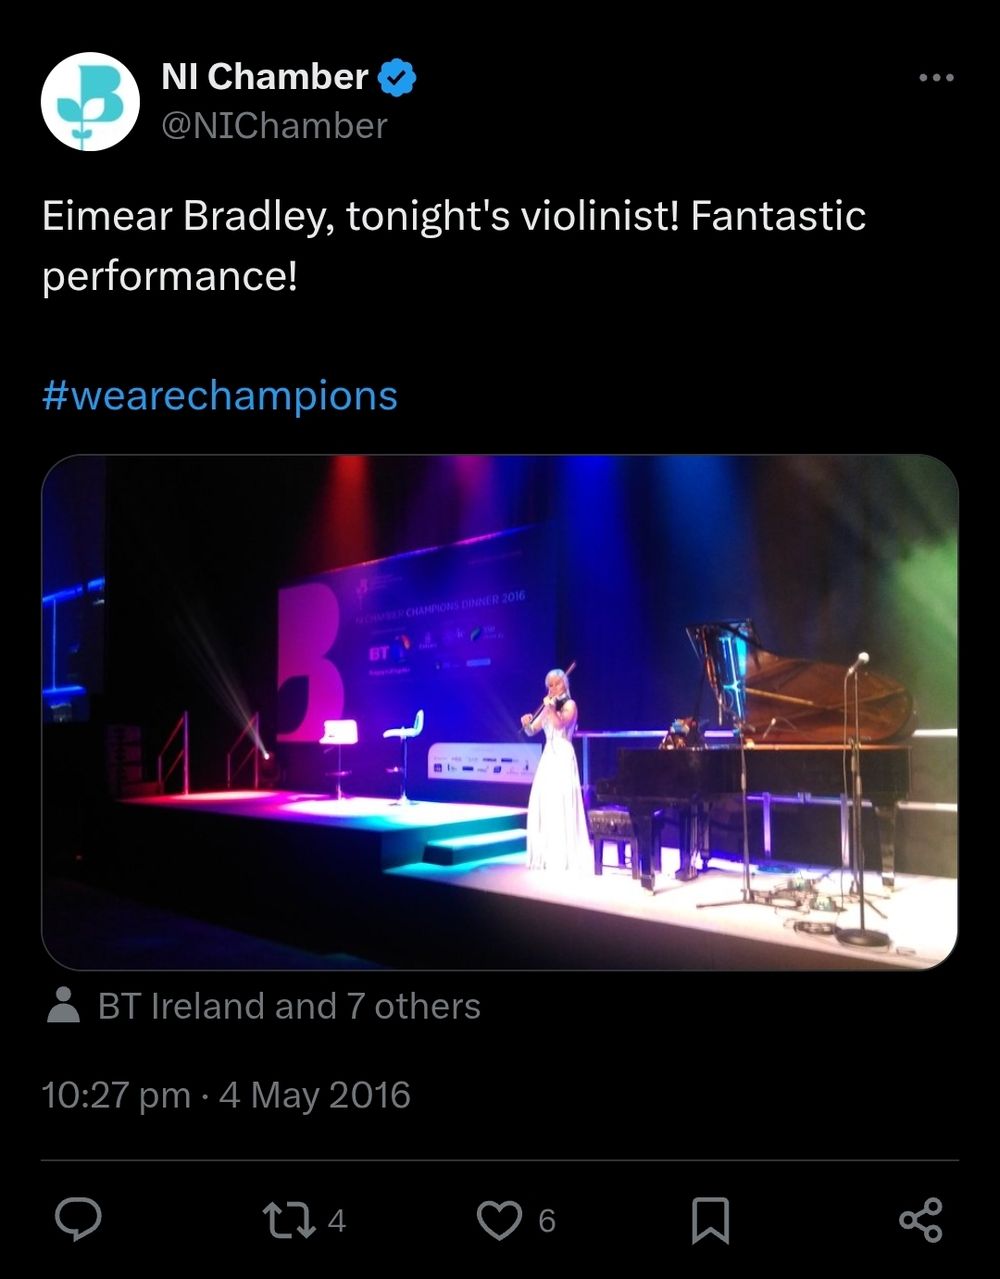Click the 4 May 2016 date
Screen dimensions: 1000x1279
click(x=315, y=1095)
